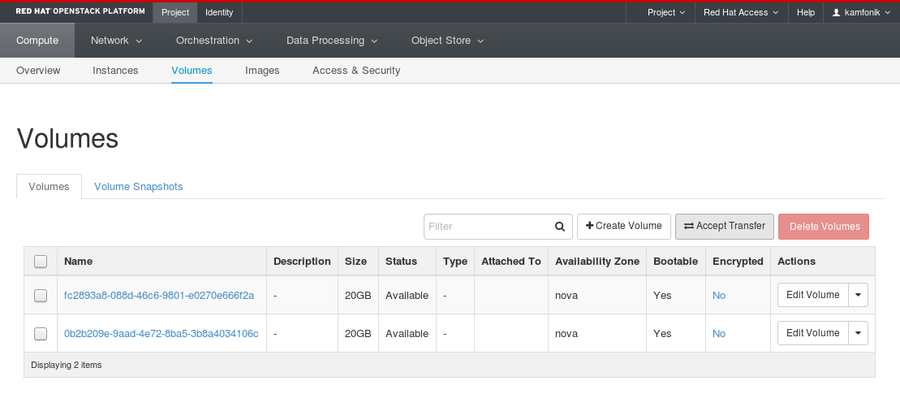Expand the Orchestration menu
The width and height of the screenshot is (900, 394).
coord(214,41)
